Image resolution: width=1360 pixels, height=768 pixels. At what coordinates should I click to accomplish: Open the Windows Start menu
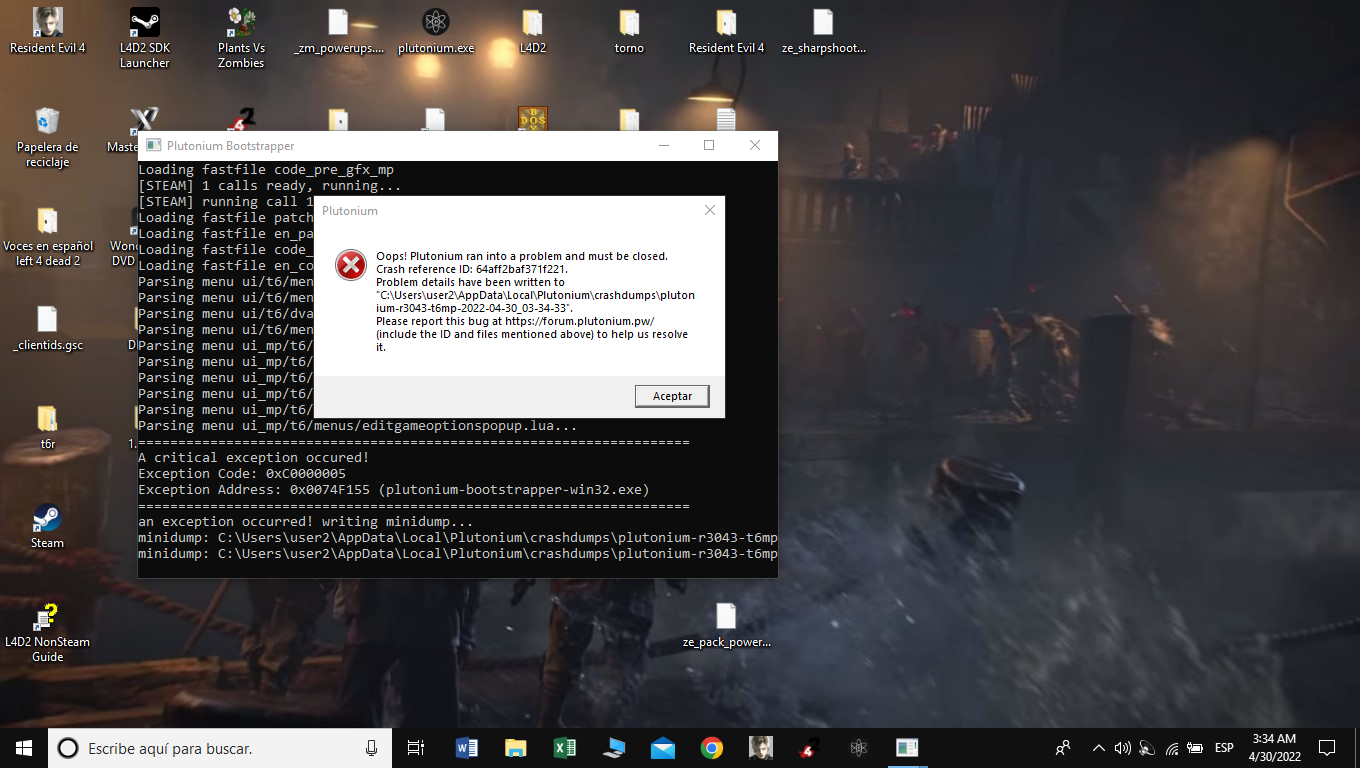24,748
